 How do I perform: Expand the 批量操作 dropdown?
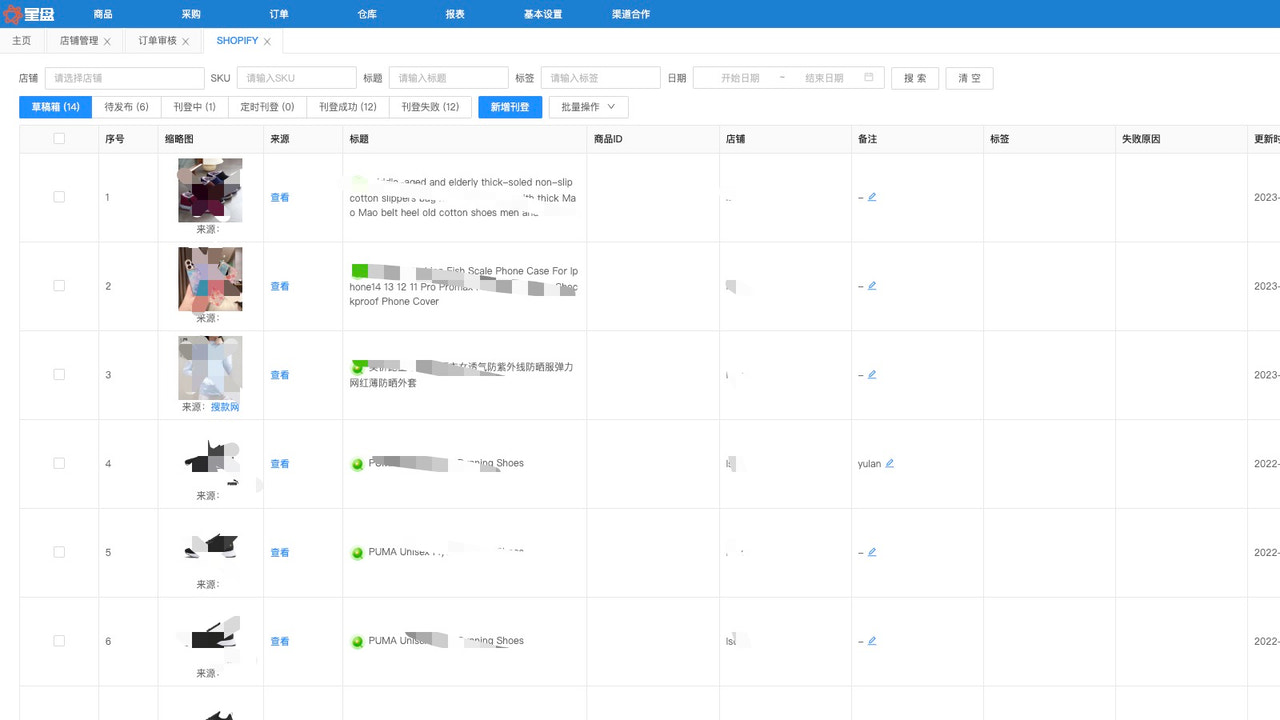588,107
